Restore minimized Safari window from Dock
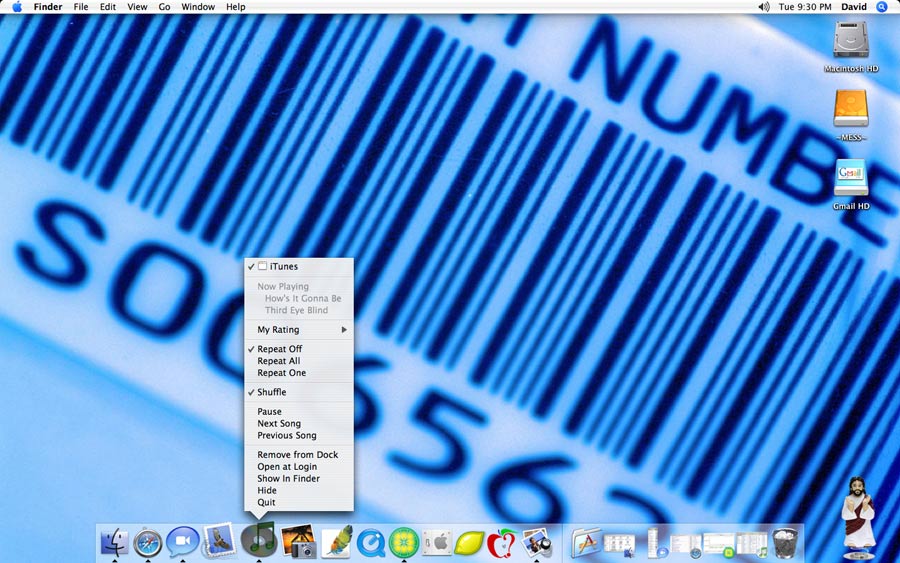900x563 pixels. click(686, 545)
